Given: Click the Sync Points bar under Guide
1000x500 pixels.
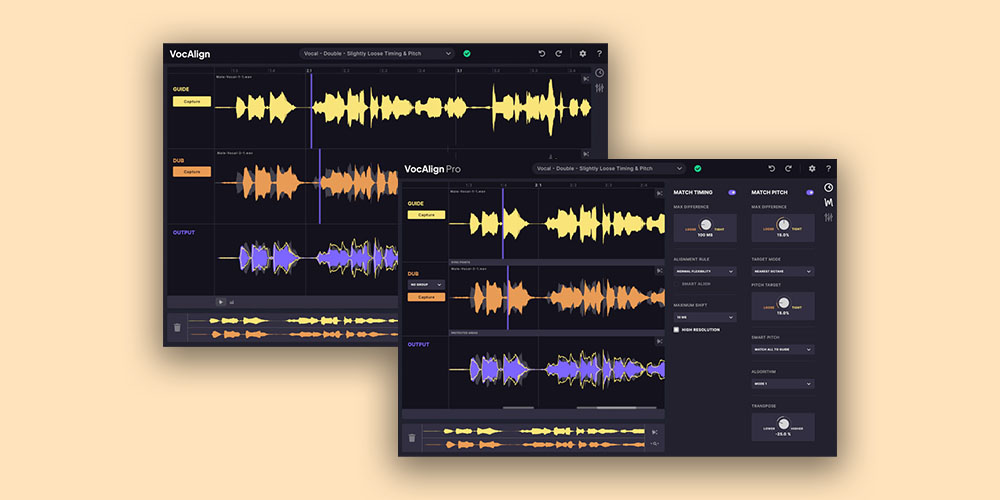Looking at the screenshot, I should [x=556, y=262].
